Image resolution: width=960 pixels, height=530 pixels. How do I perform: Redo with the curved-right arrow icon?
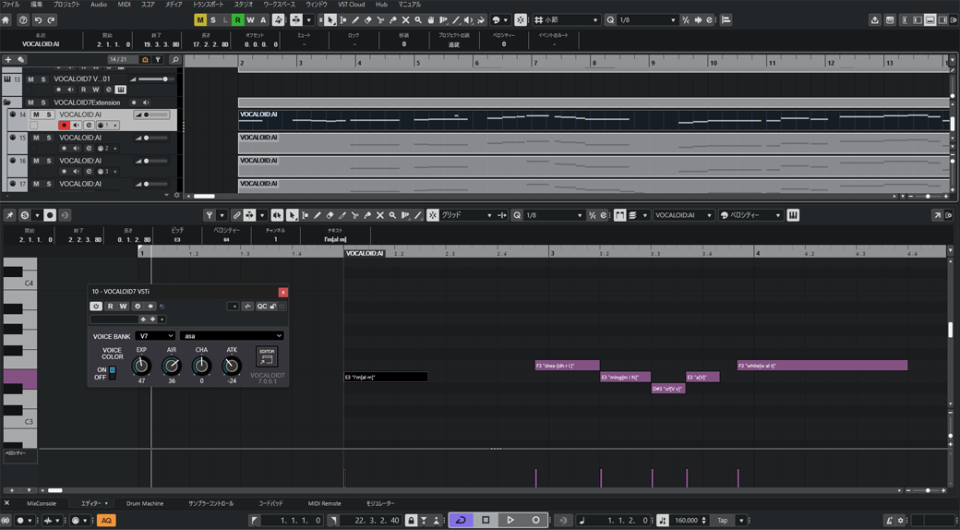point(51,20)
